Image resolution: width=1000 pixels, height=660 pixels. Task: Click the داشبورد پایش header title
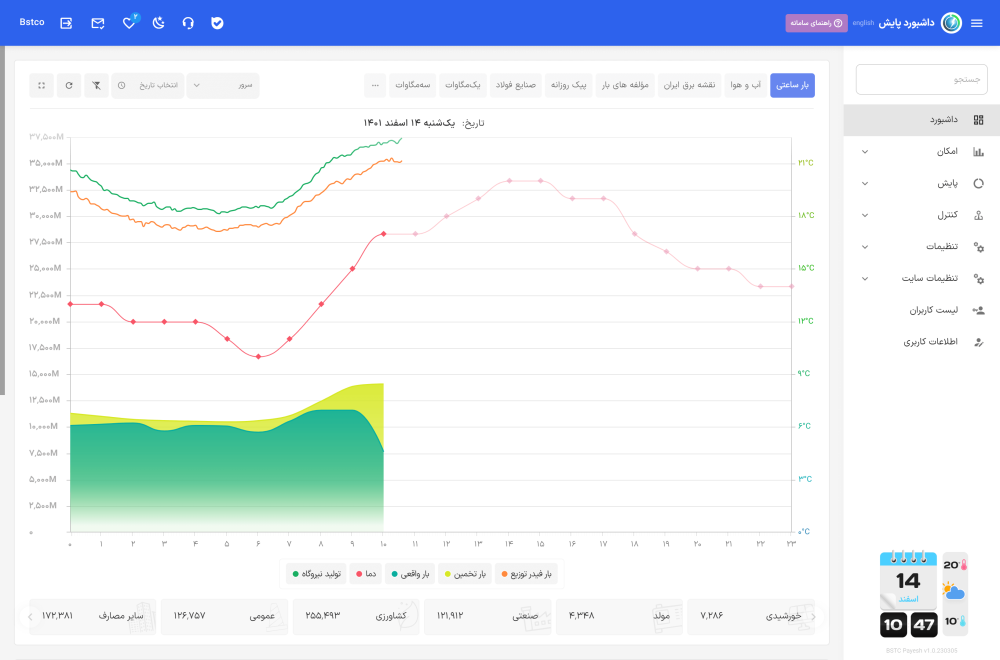click(906, 23)
